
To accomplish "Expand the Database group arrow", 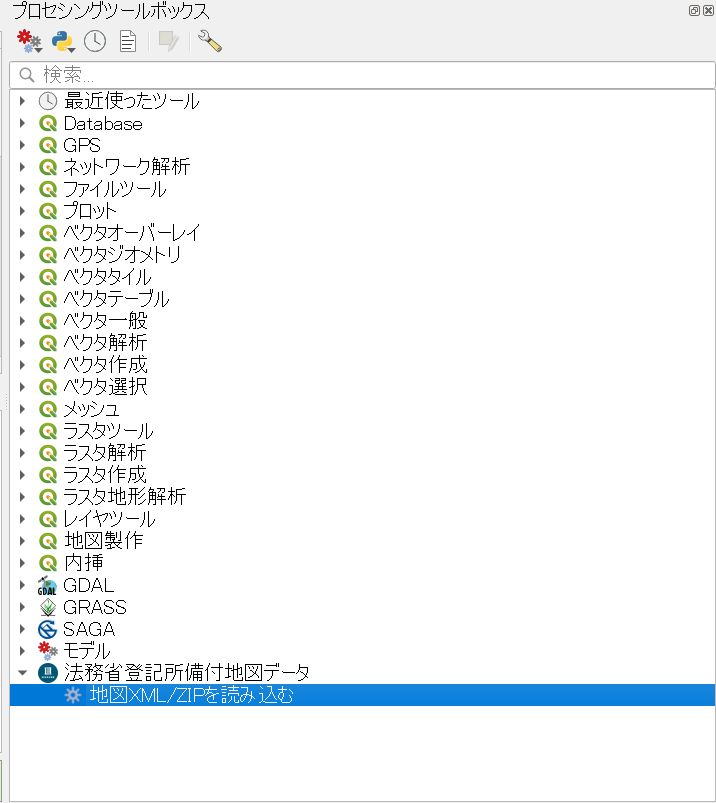I will (x=22, y=123).
